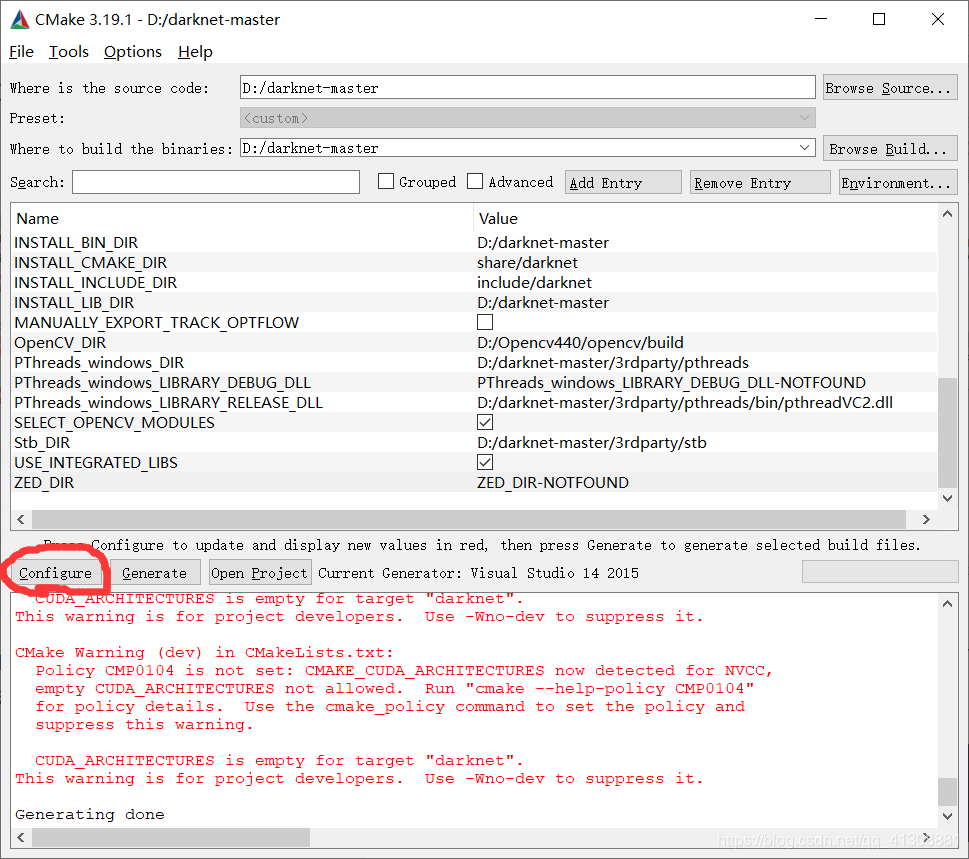
Task: Open the Options menu
Action: coord(132,52)
